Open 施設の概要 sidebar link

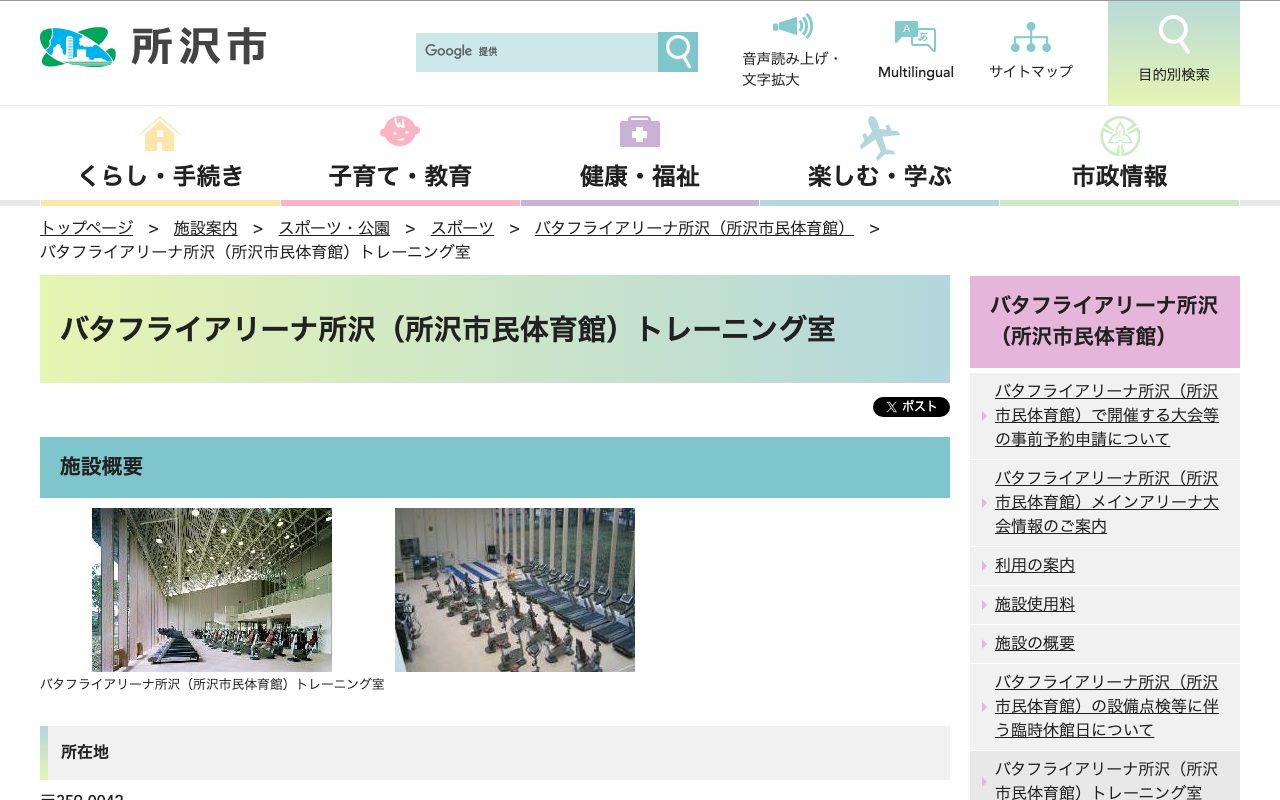1035,643
